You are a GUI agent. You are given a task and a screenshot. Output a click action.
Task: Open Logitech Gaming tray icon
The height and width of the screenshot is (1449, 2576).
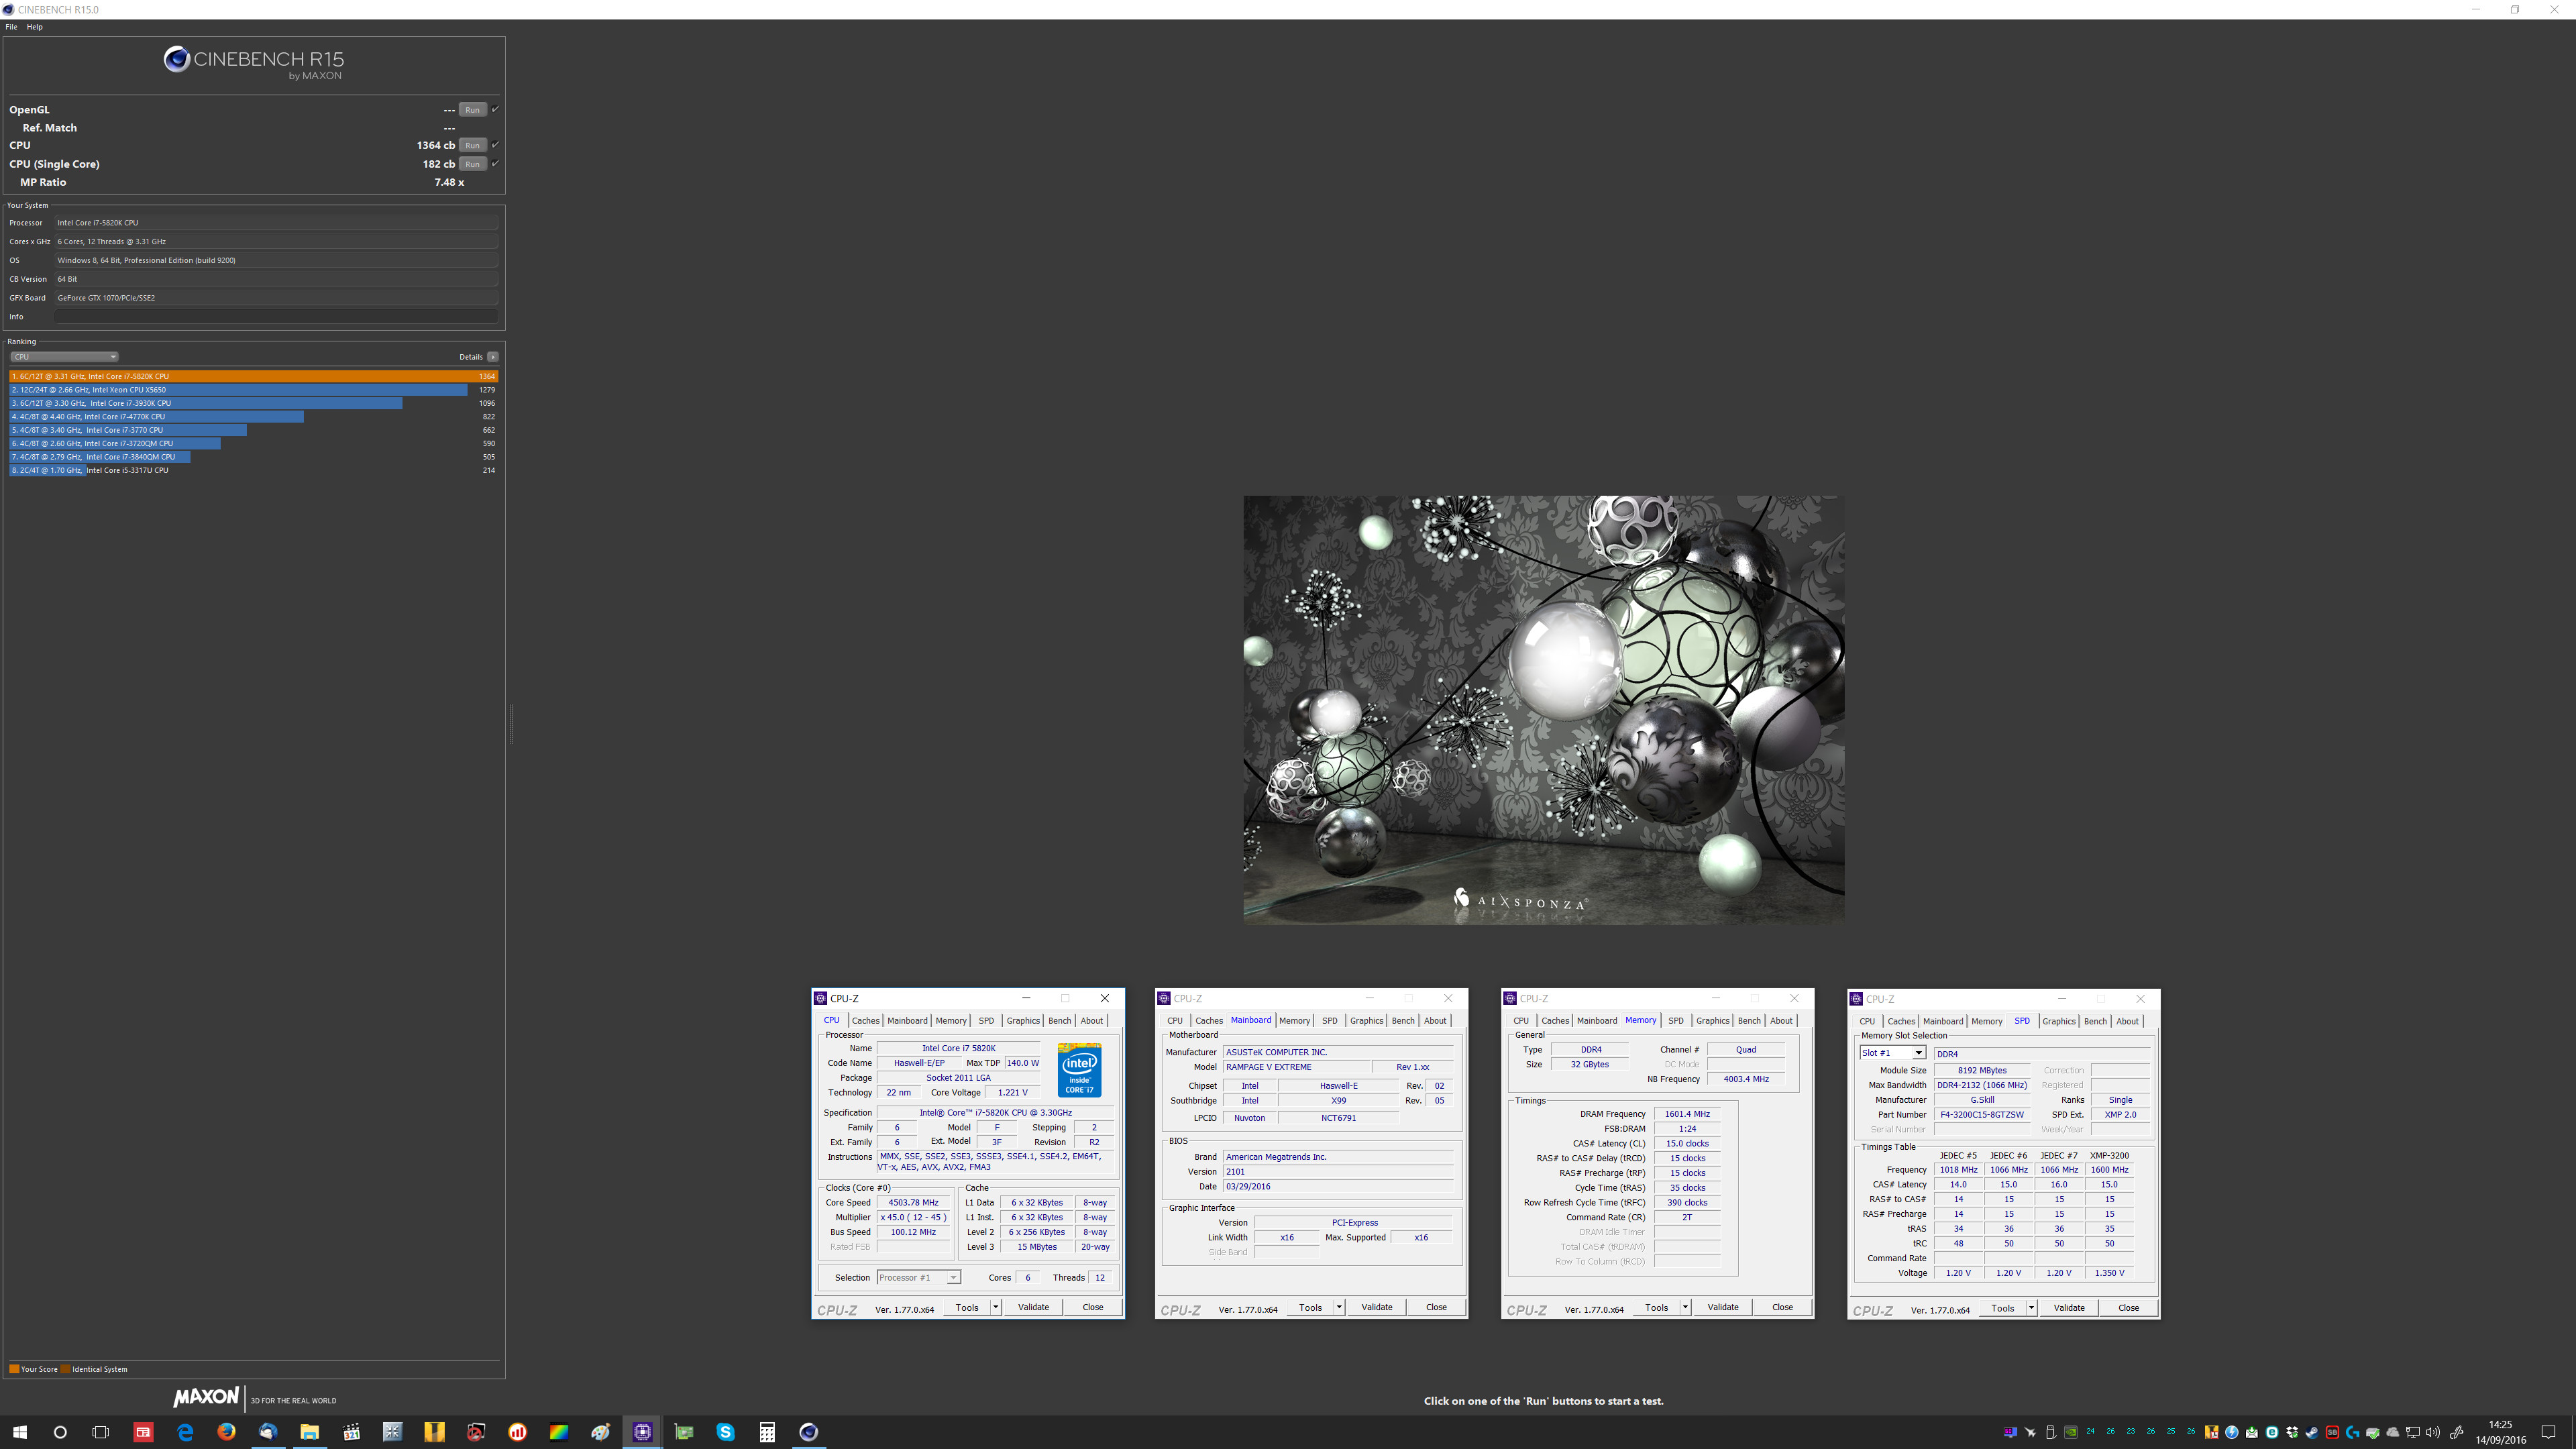point(2352,1432)
